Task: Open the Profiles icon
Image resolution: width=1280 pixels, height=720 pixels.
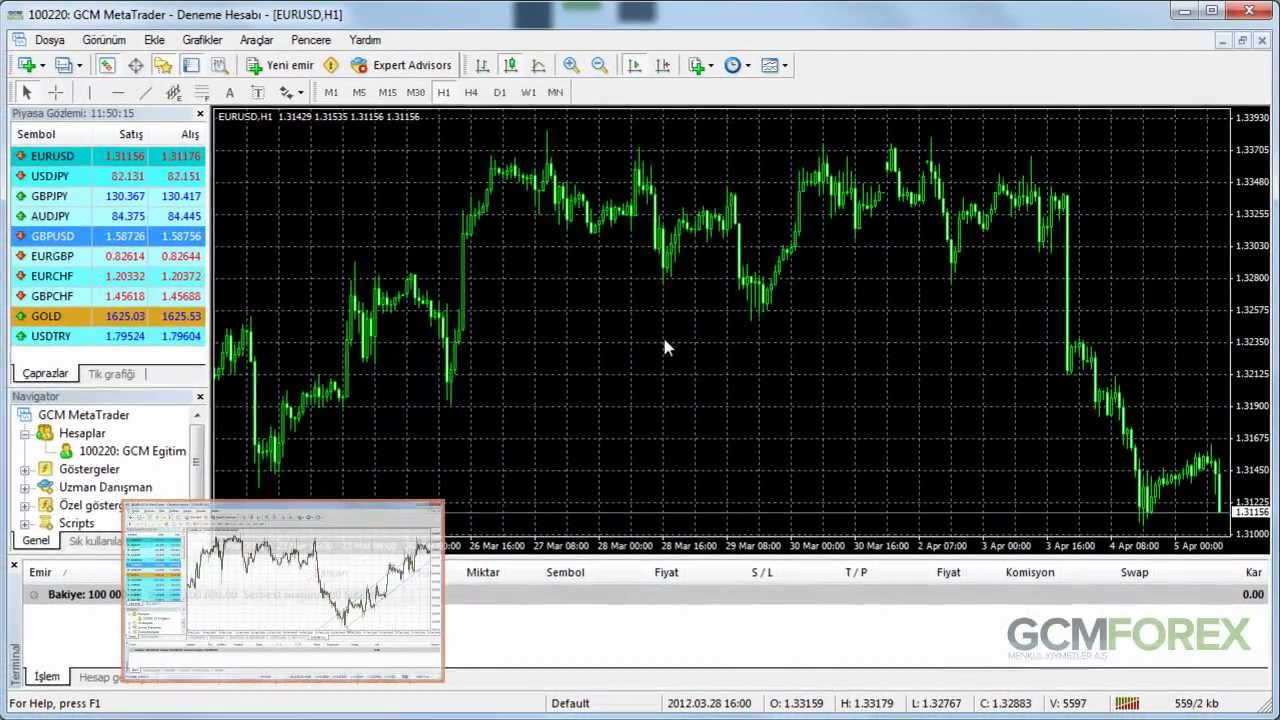Action: click(63, 65)
